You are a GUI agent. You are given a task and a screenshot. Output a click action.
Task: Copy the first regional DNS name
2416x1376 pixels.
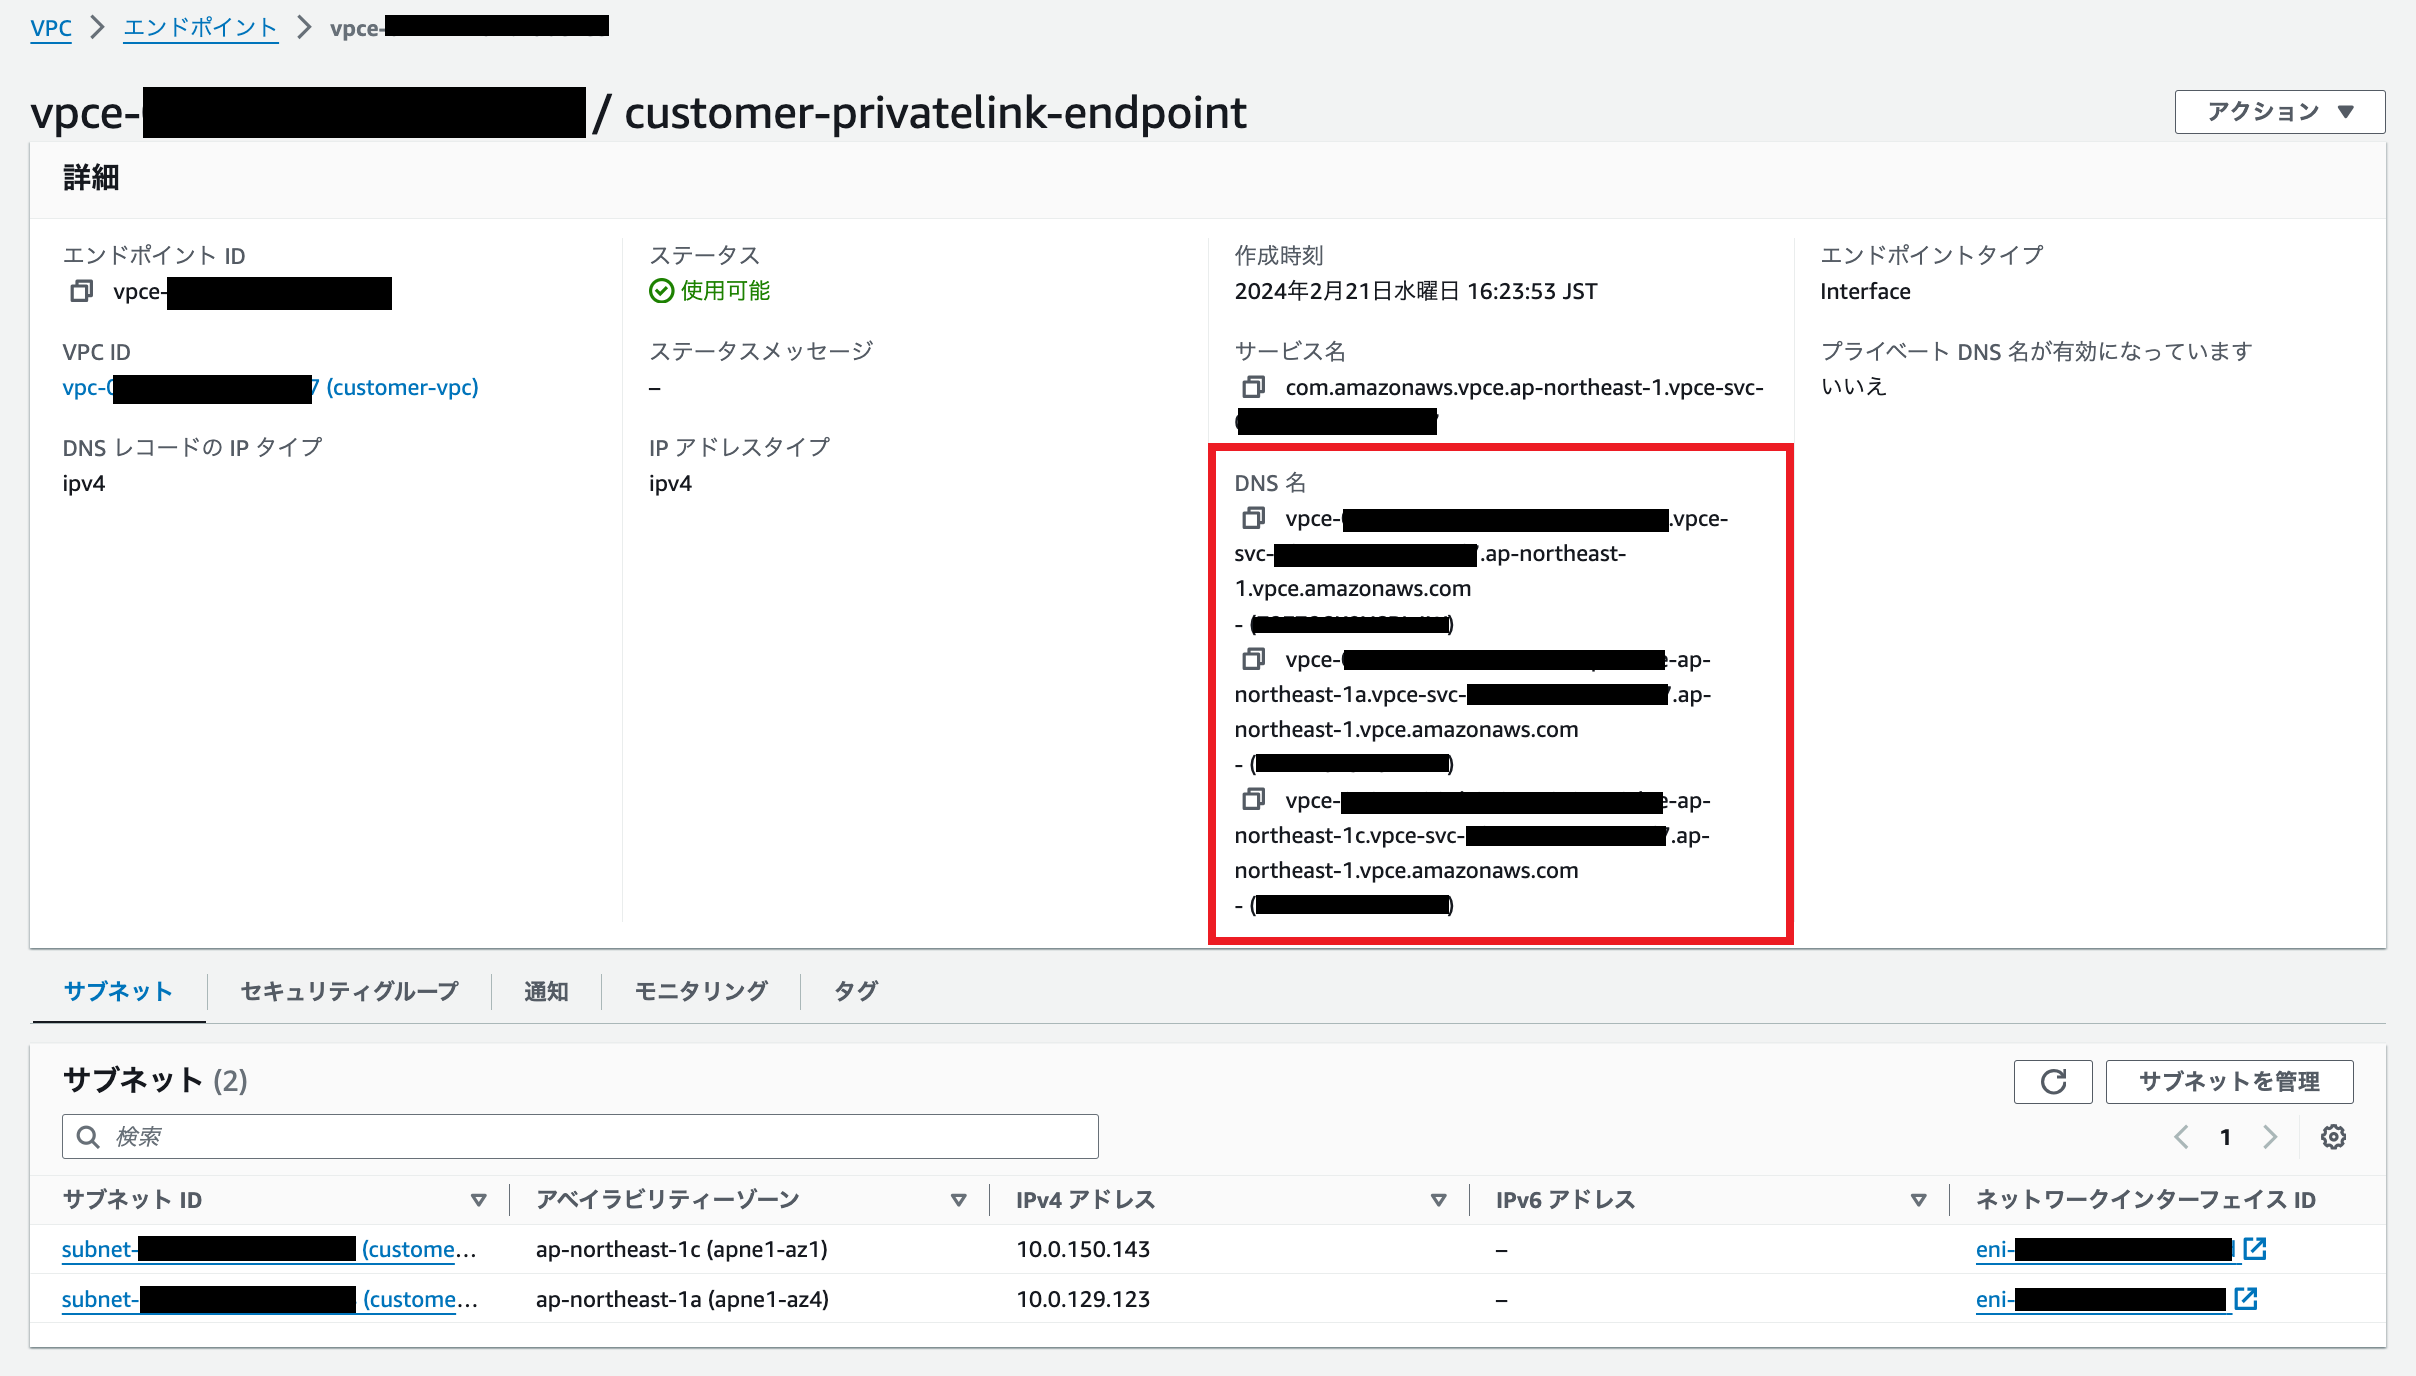1253,518
